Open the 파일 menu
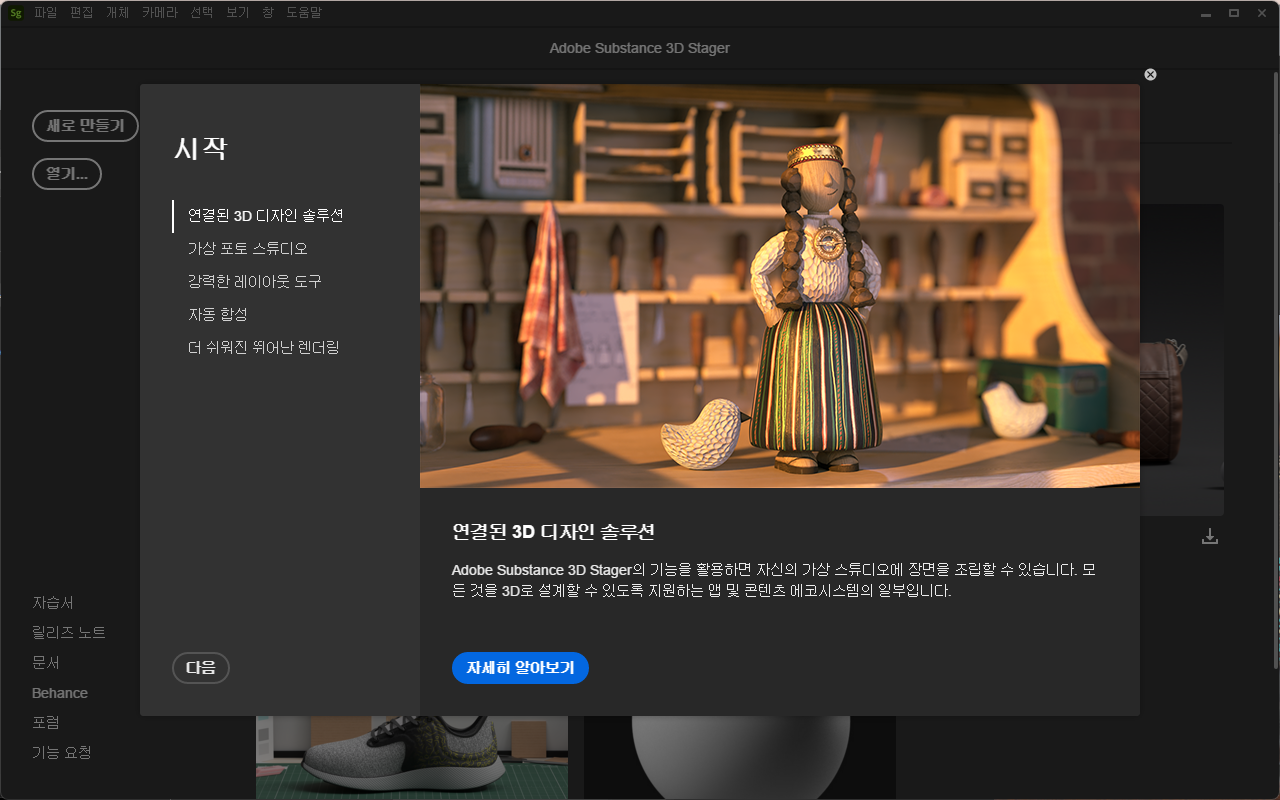This screenshot has width=1280, height=800. tap(46, 13)
